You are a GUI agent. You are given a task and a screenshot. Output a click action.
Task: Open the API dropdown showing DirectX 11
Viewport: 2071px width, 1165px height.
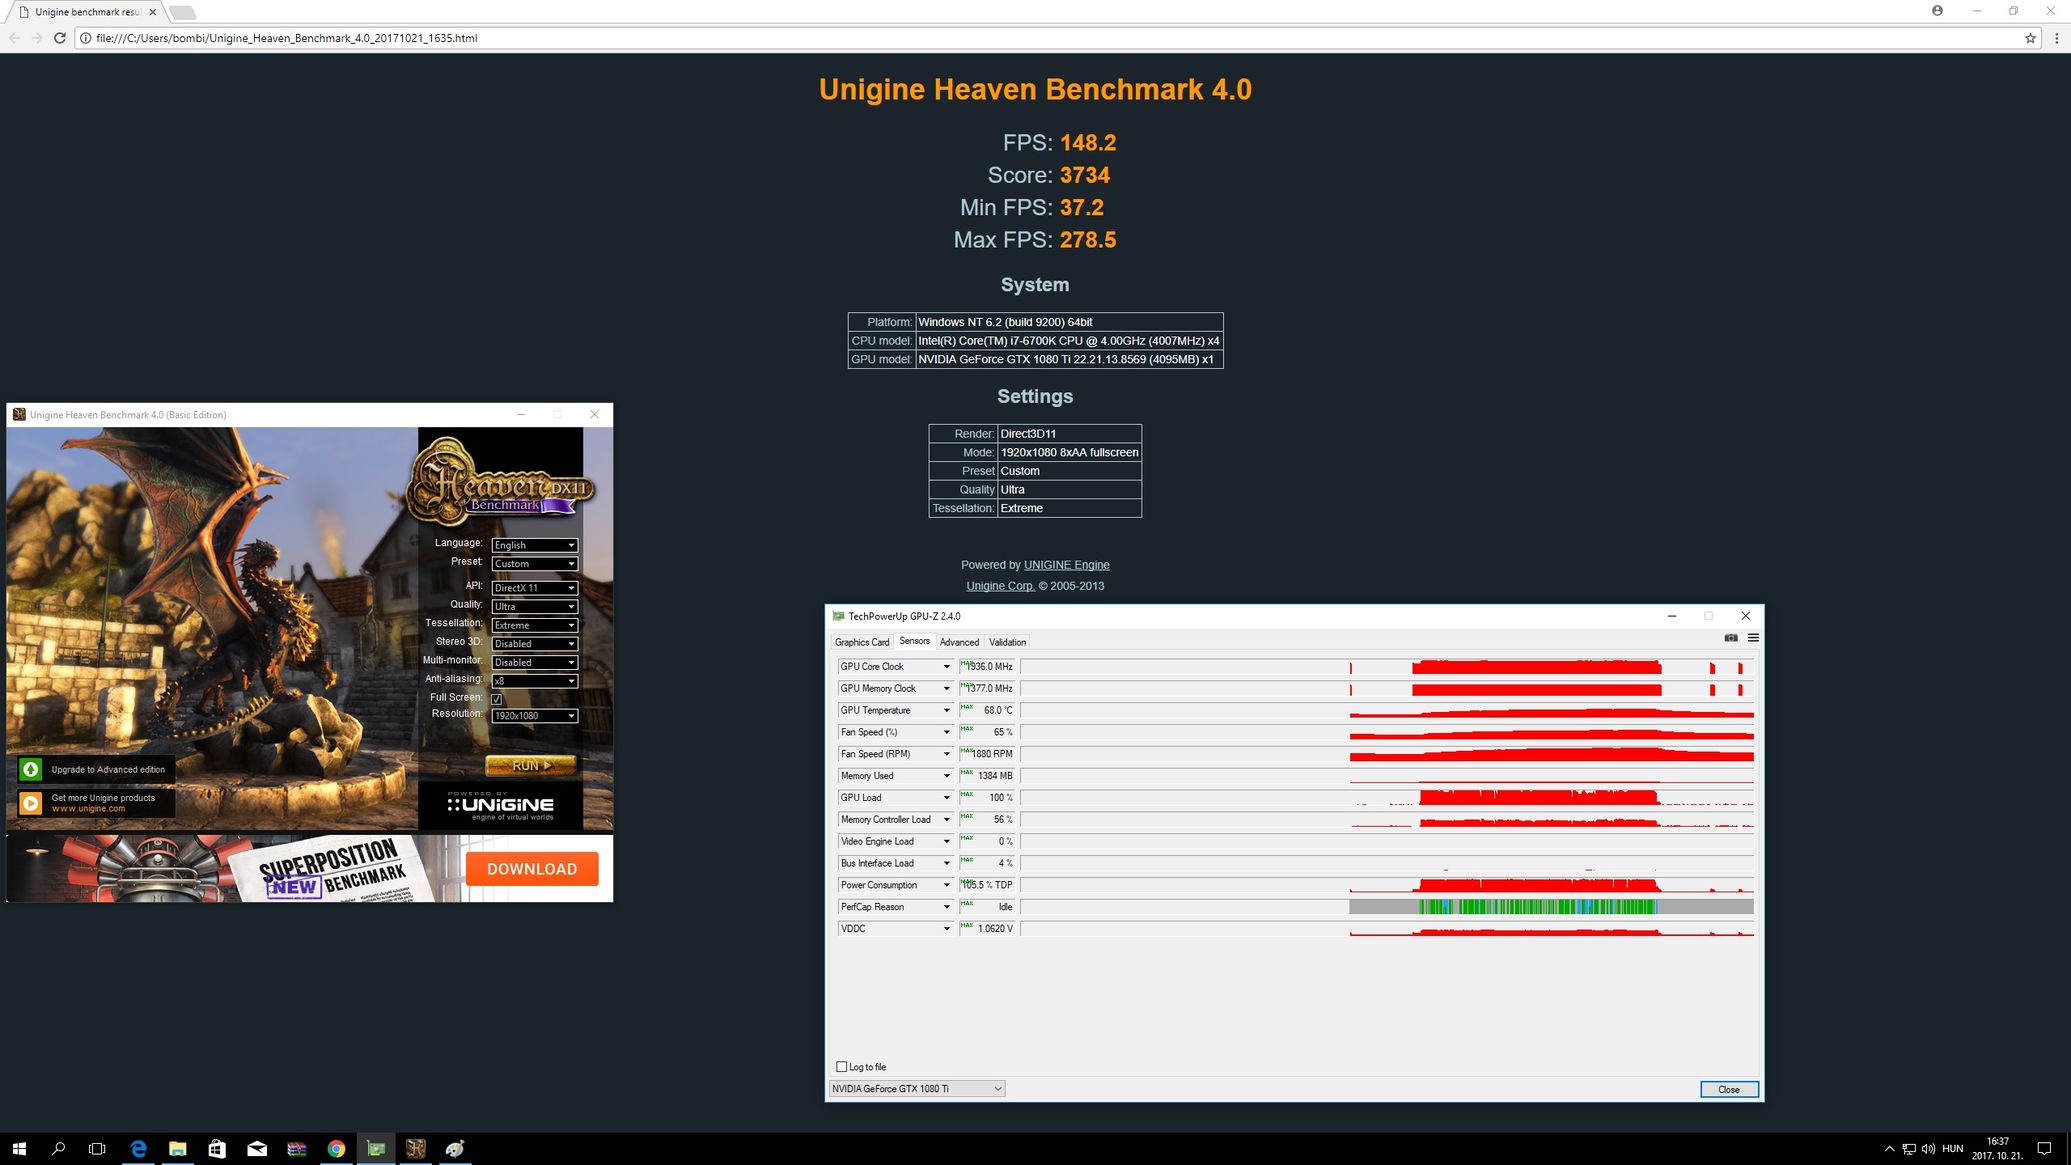[534, 588]
